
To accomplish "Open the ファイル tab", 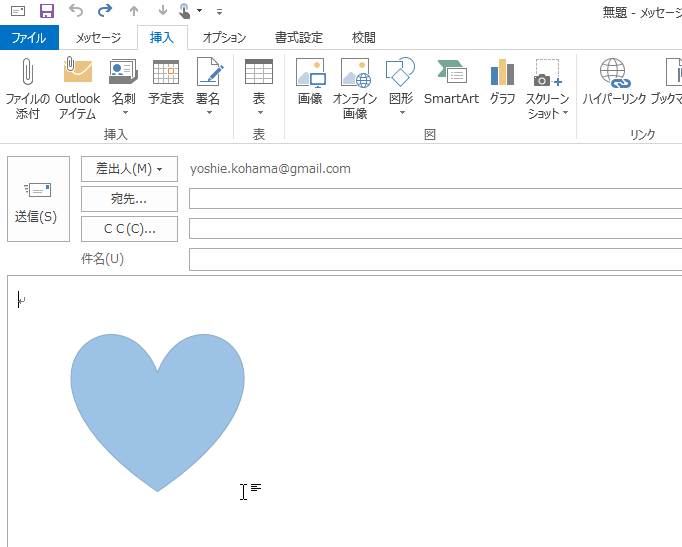I will click(x=29, y=38).
